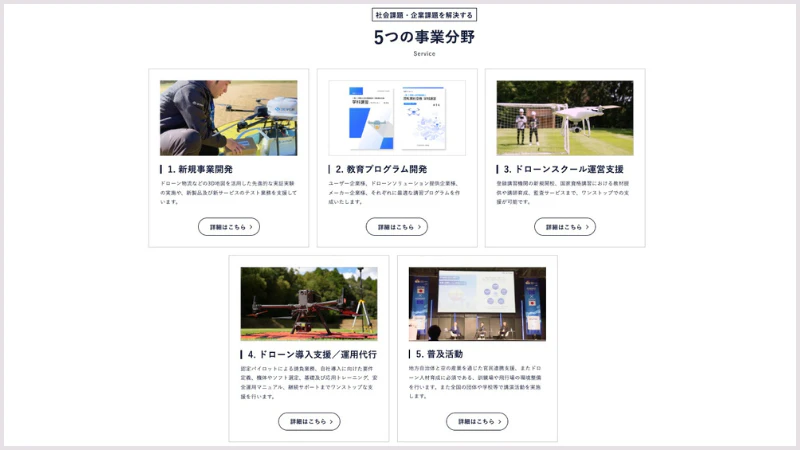This screenshot has width=800, height=450.
Task: Click the conference stage panel photo
Action: point(477,304)
